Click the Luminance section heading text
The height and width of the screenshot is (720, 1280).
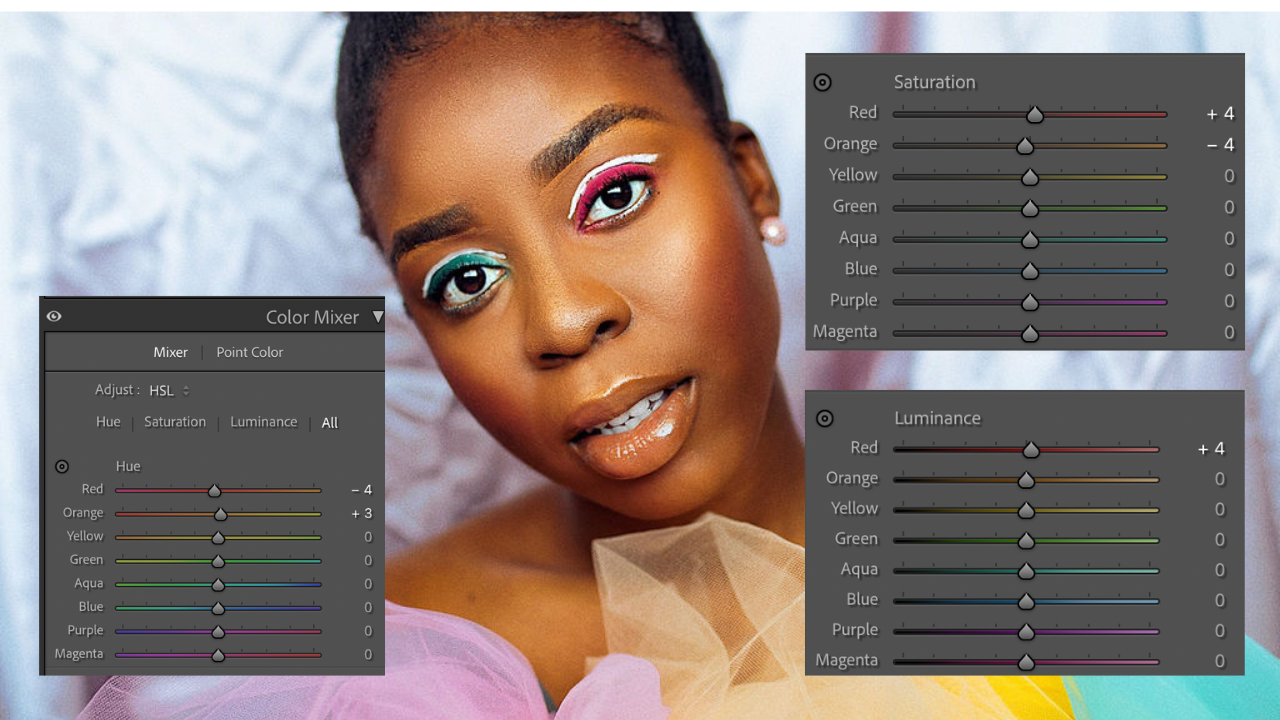[937, 418]
